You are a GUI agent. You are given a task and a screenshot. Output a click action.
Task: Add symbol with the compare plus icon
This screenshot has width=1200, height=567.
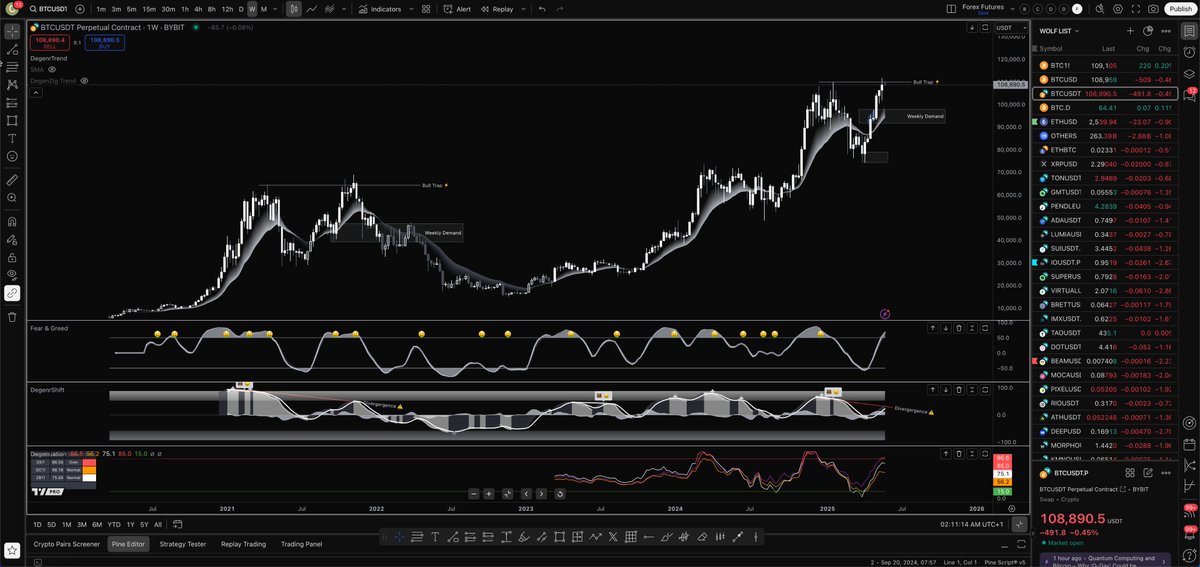(x=82, y=8)
